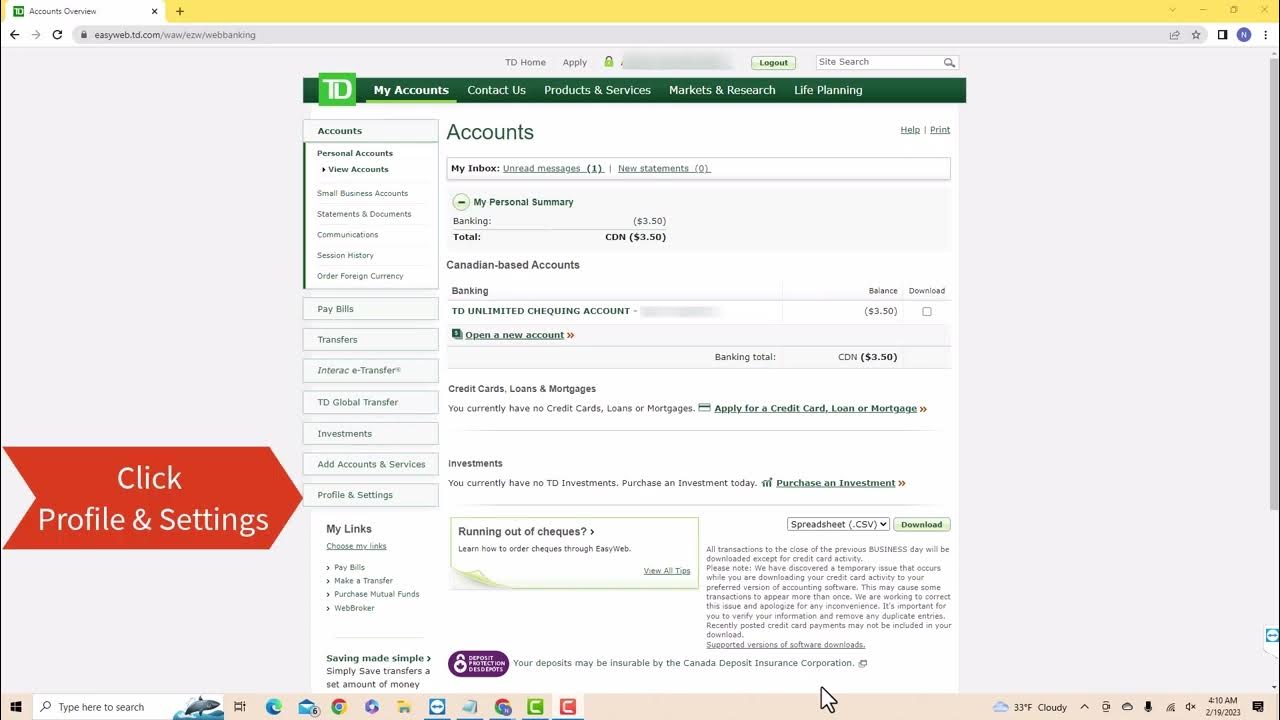This screenshot has width=1280, height=720.
Task: Click View All Tips link
Action: coord(667,571)
